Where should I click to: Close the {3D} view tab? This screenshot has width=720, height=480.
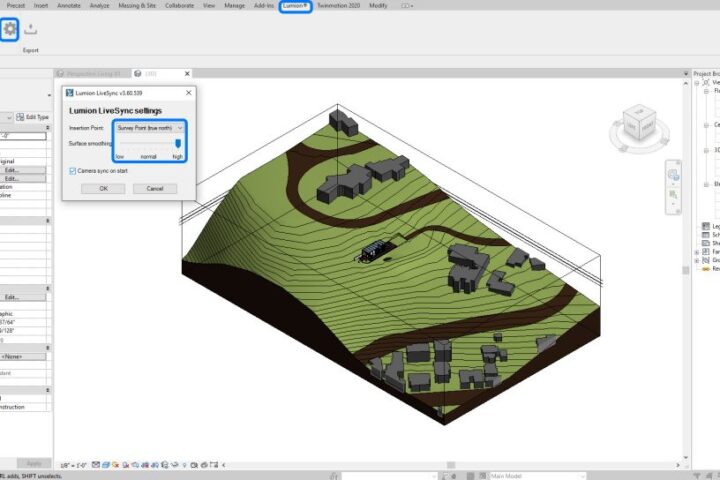pos(187,73)
